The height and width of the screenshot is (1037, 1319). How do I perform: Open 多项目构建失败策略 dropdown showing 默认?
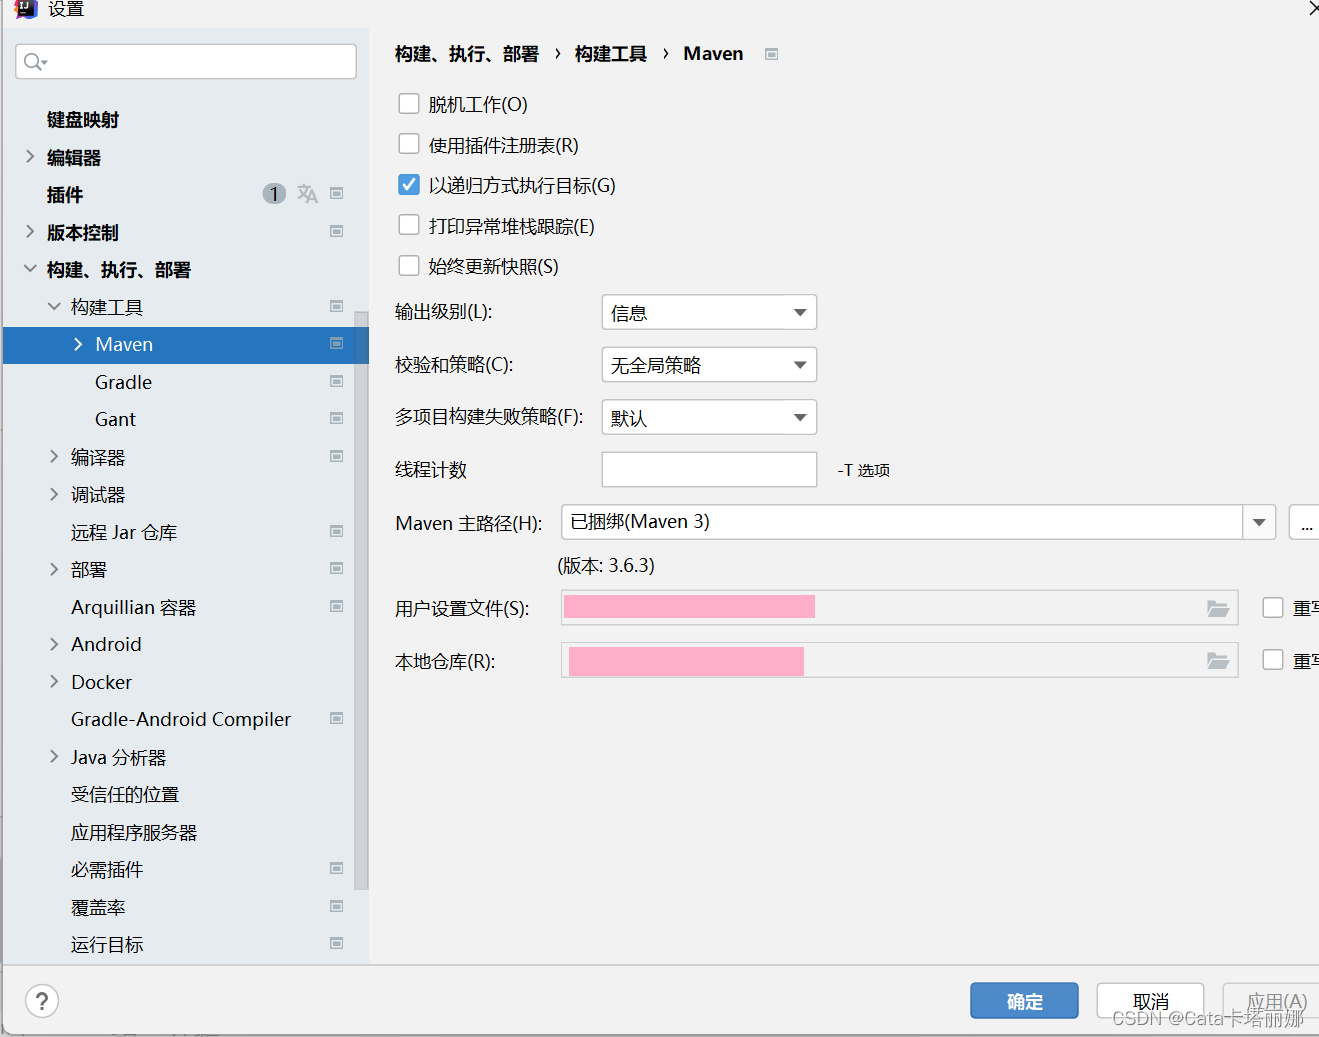point(709,417)
